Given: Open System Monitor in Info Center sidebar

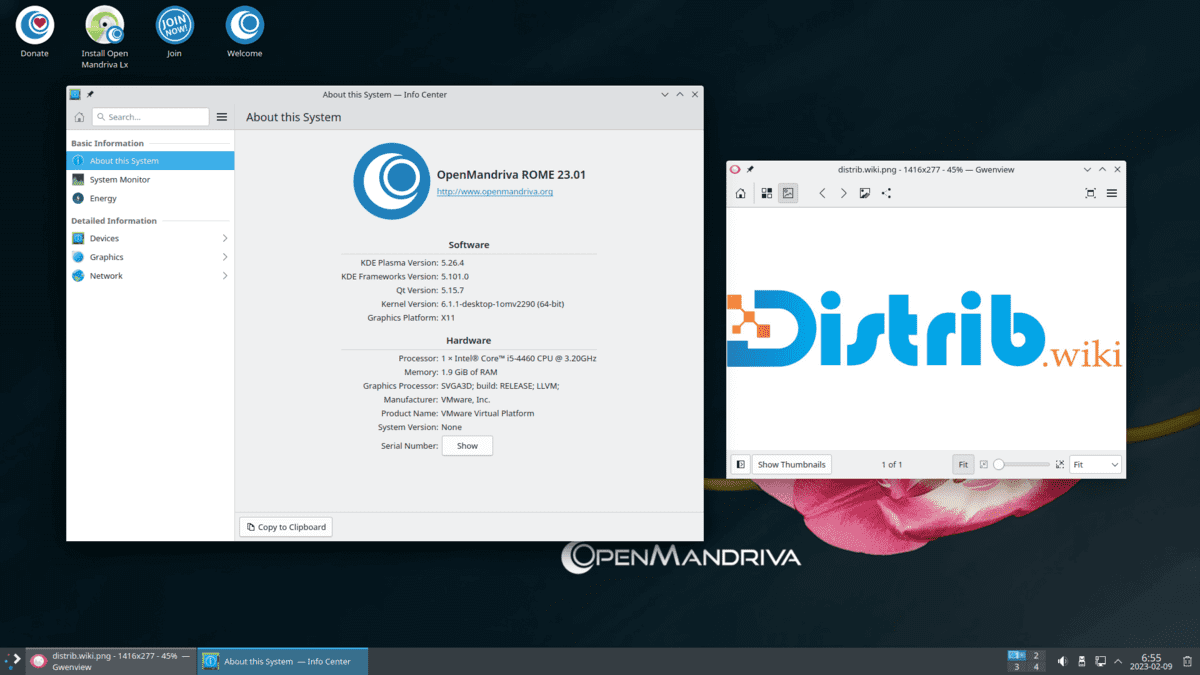Looking at the screenshot, I should [150, 180].
